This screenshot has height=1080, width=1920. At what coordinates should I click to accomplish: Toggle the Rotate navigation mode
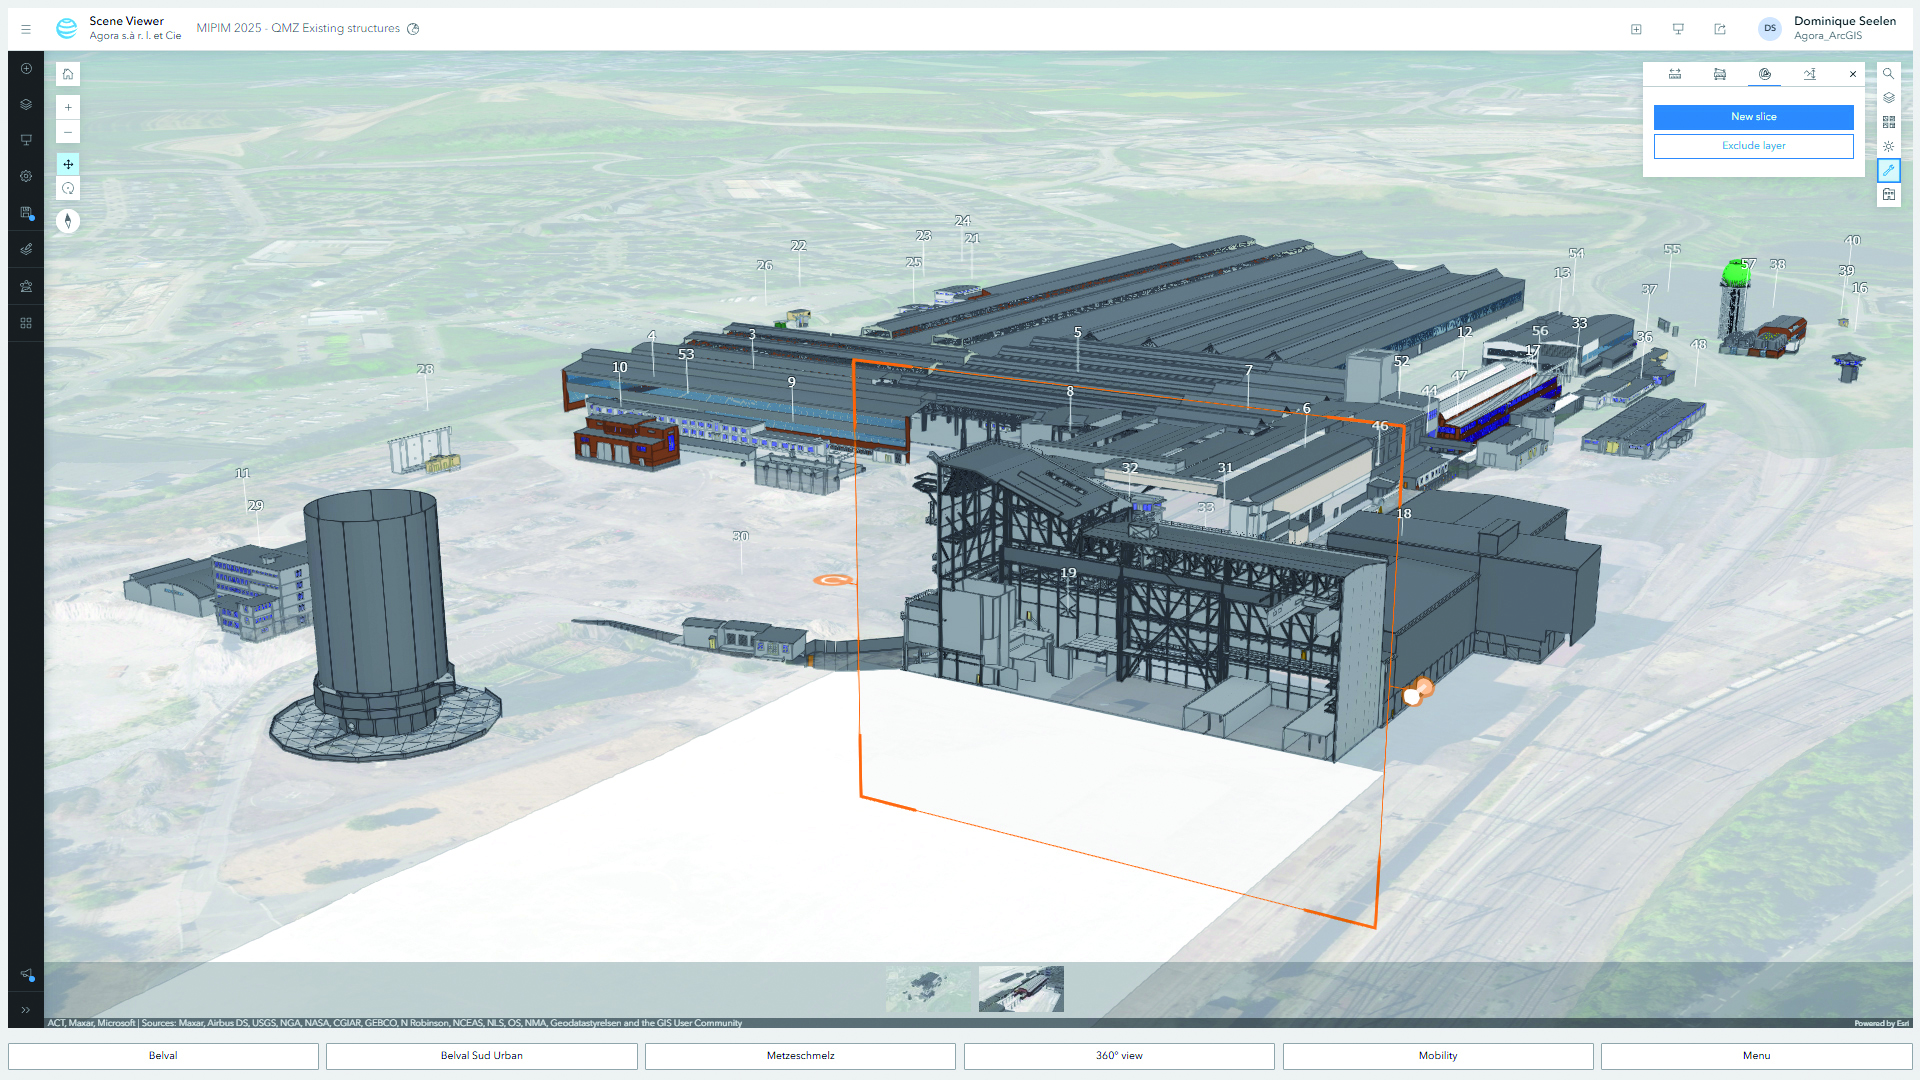68,189
